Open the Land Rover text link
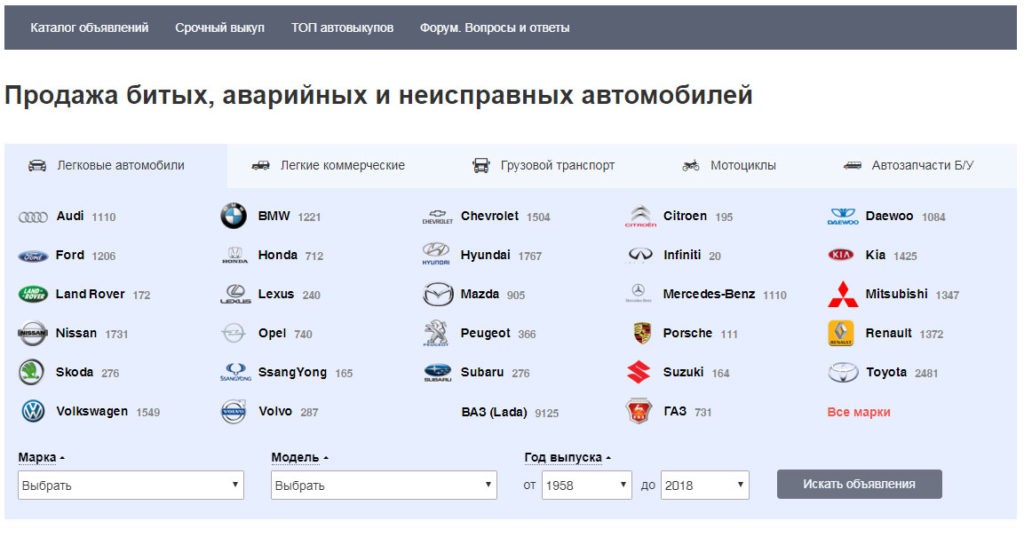The height and width of the screenshot is (537, 1024). 90,294
